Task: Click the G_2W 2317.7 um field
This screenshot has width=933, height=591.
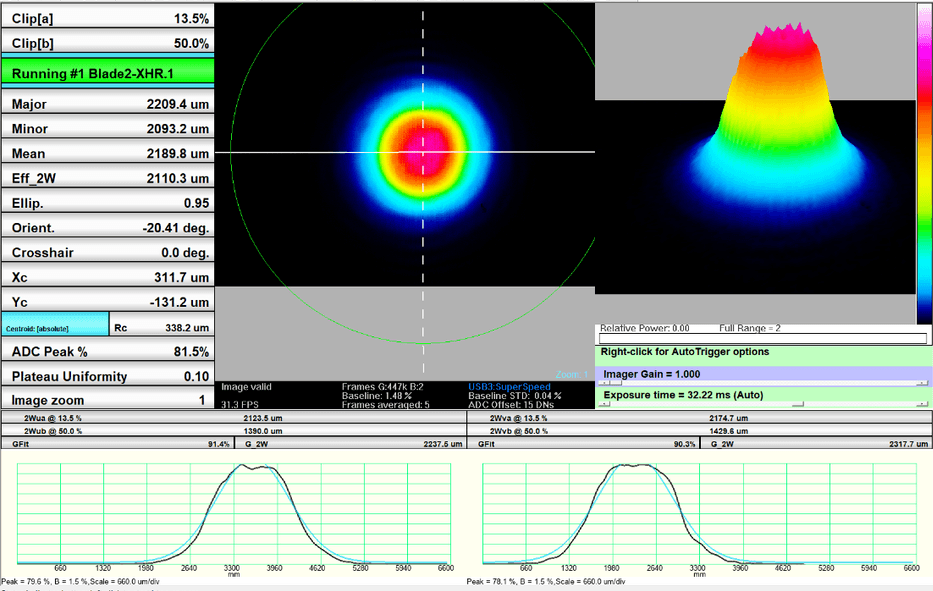Action: click(x=816, y=444)
